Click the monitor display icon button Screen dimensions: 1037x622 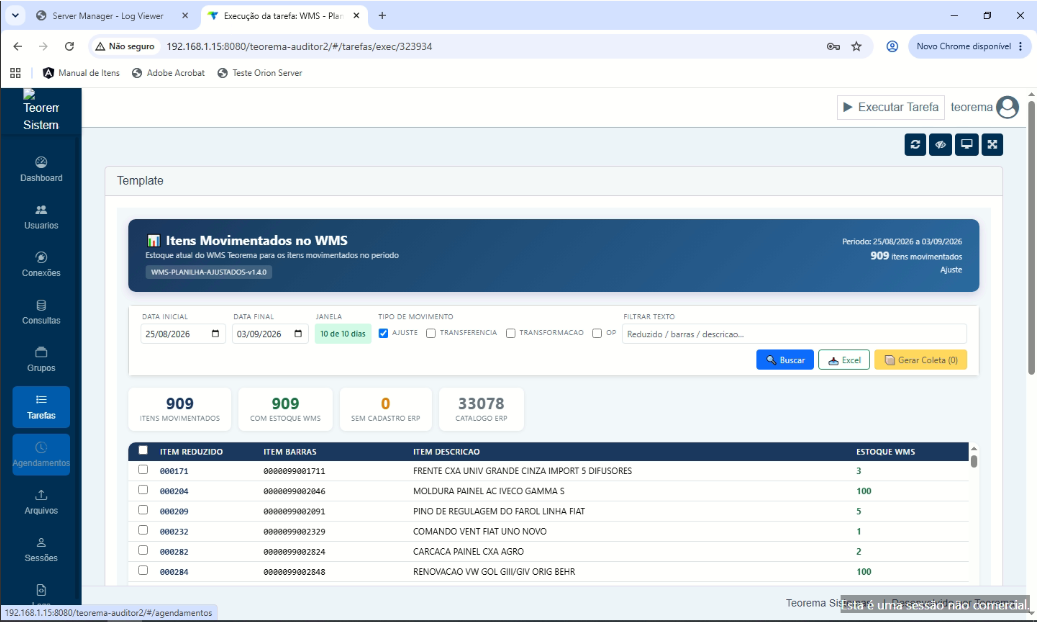[966, 144]
